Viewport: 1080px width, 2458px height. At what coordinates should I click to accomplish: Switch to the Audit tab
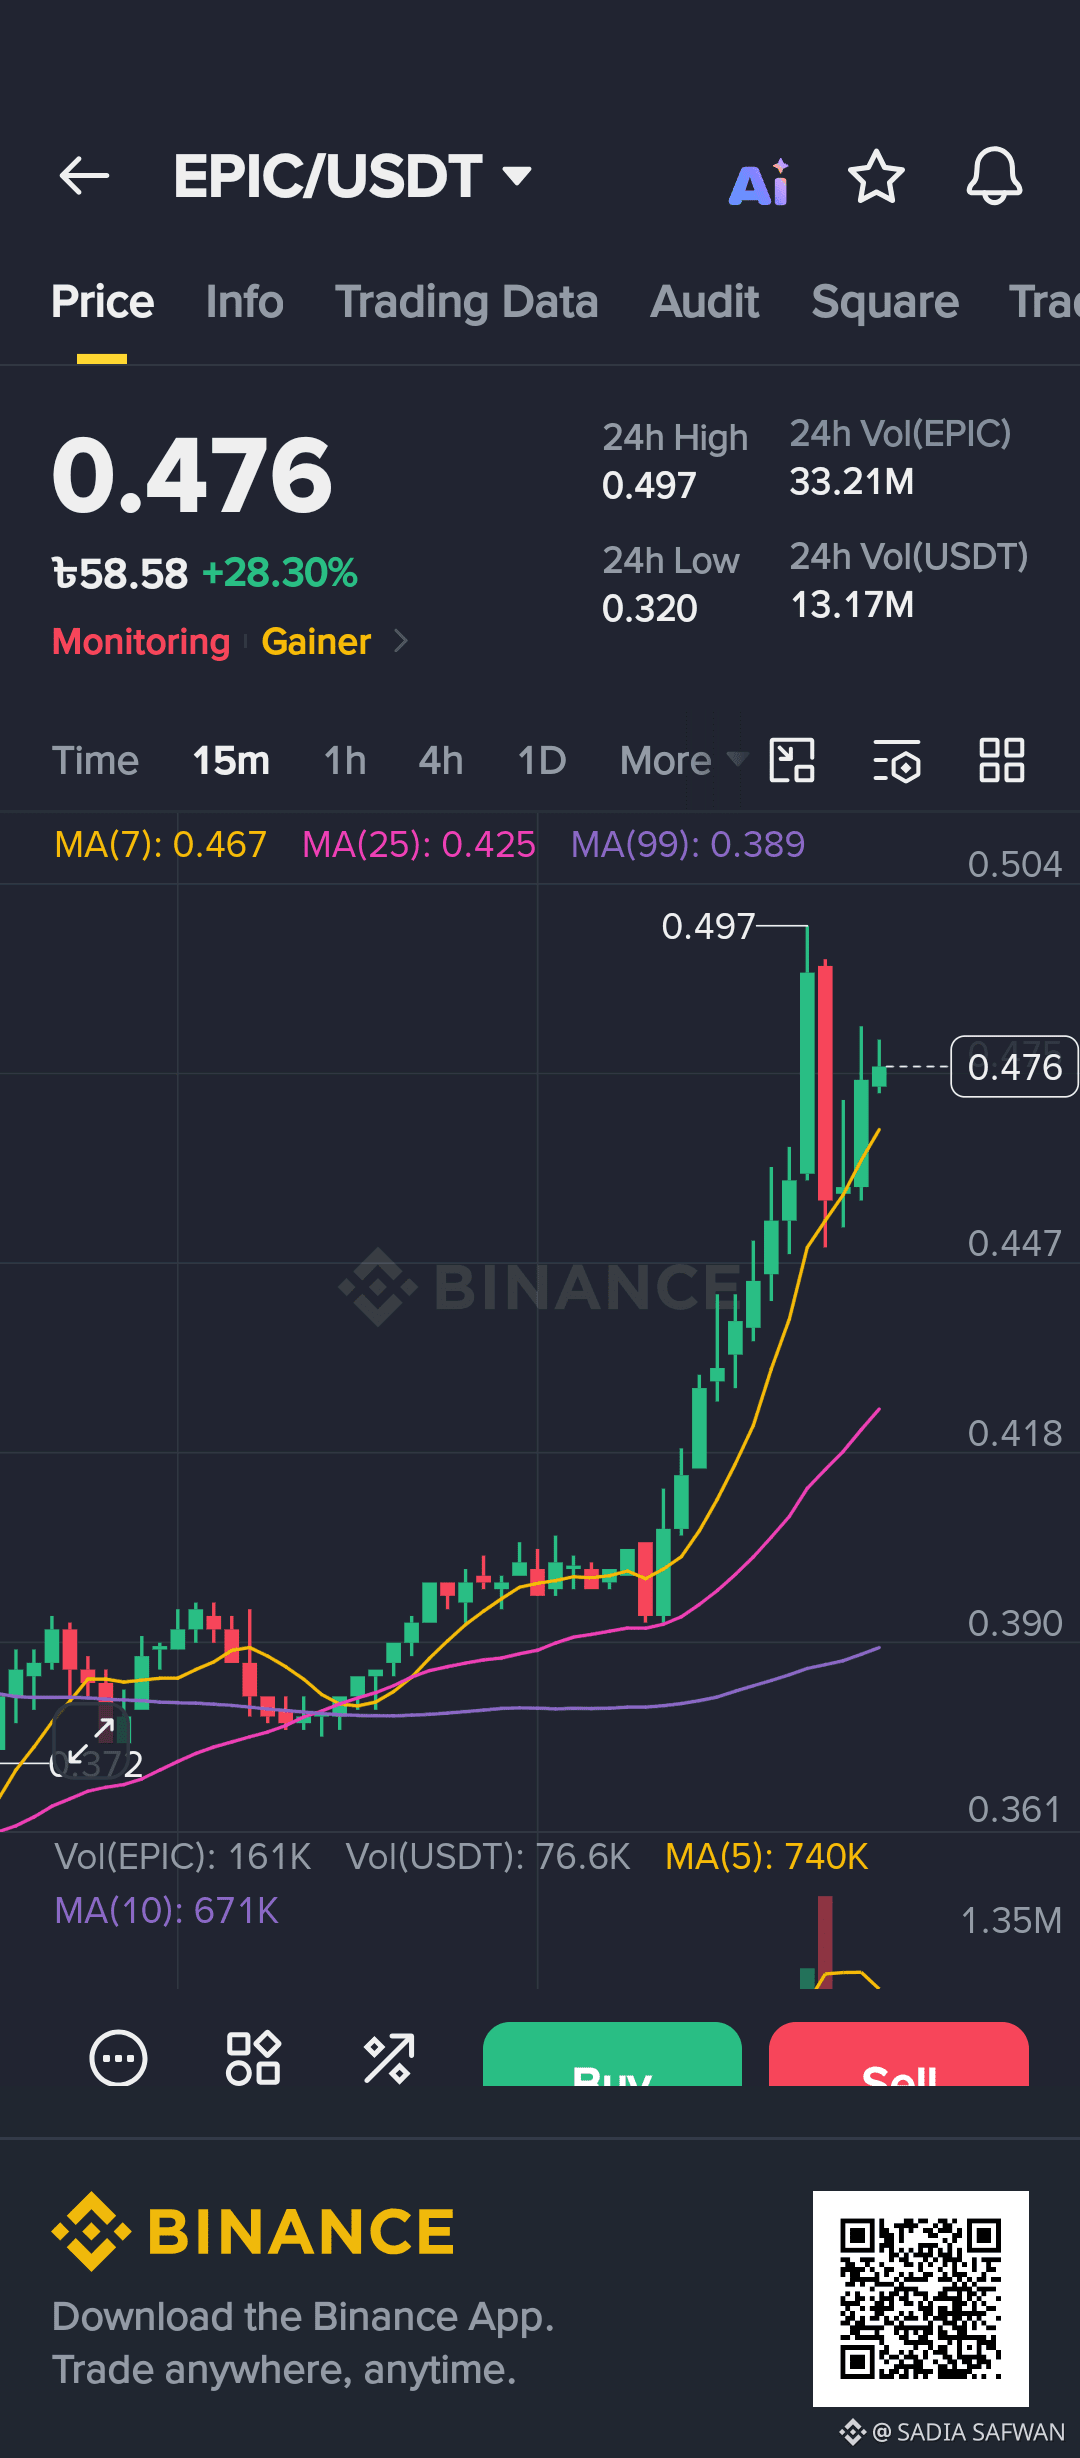coord(705,302)
